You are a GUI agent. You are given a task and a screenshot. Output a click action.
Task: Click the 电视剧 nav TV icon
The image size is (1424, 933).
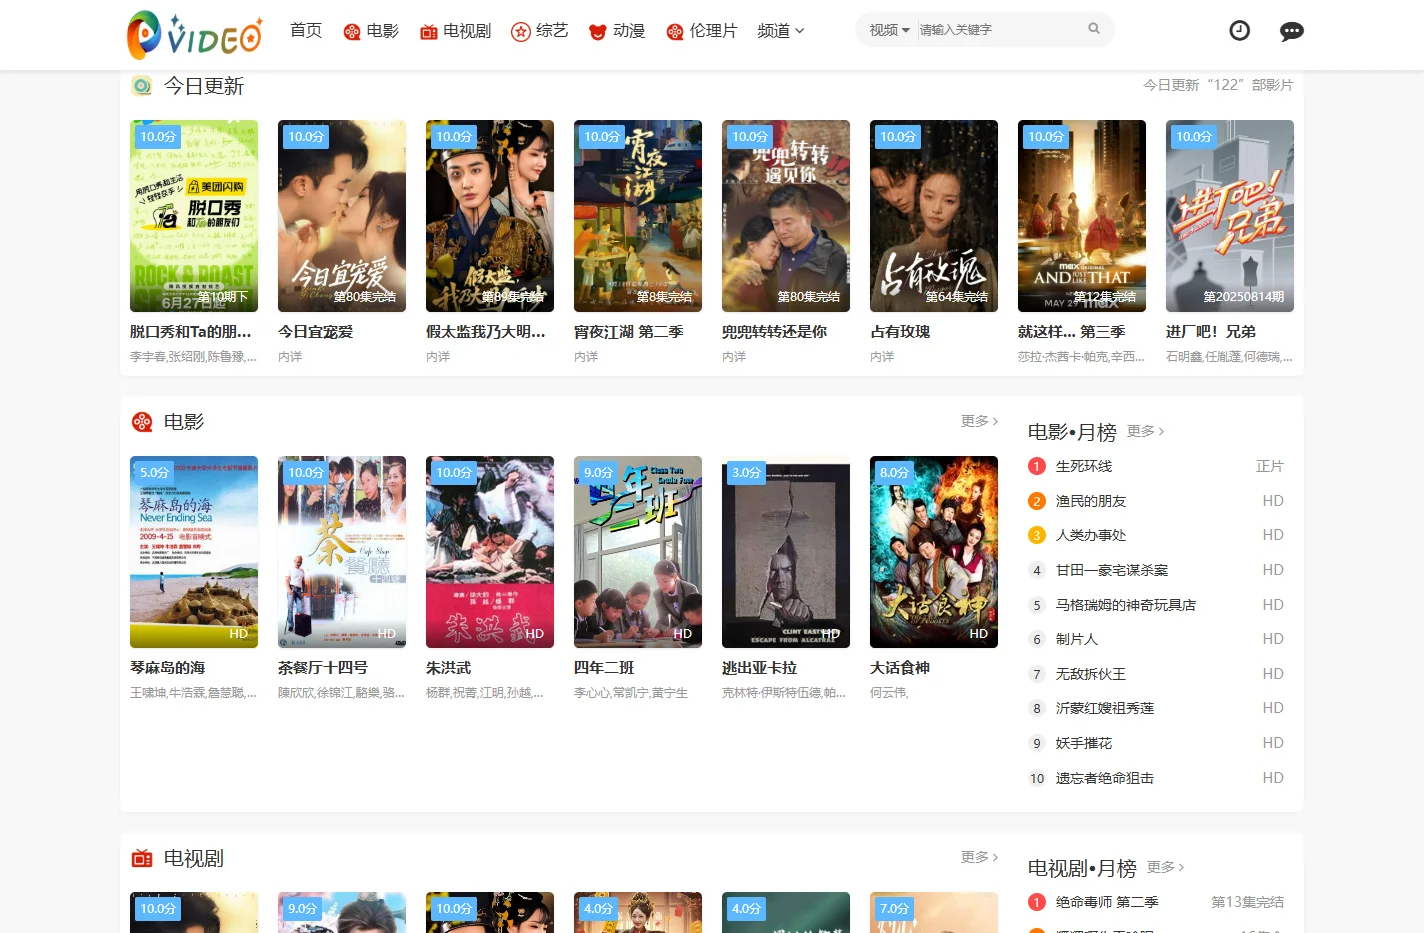[x=429, y=32]
